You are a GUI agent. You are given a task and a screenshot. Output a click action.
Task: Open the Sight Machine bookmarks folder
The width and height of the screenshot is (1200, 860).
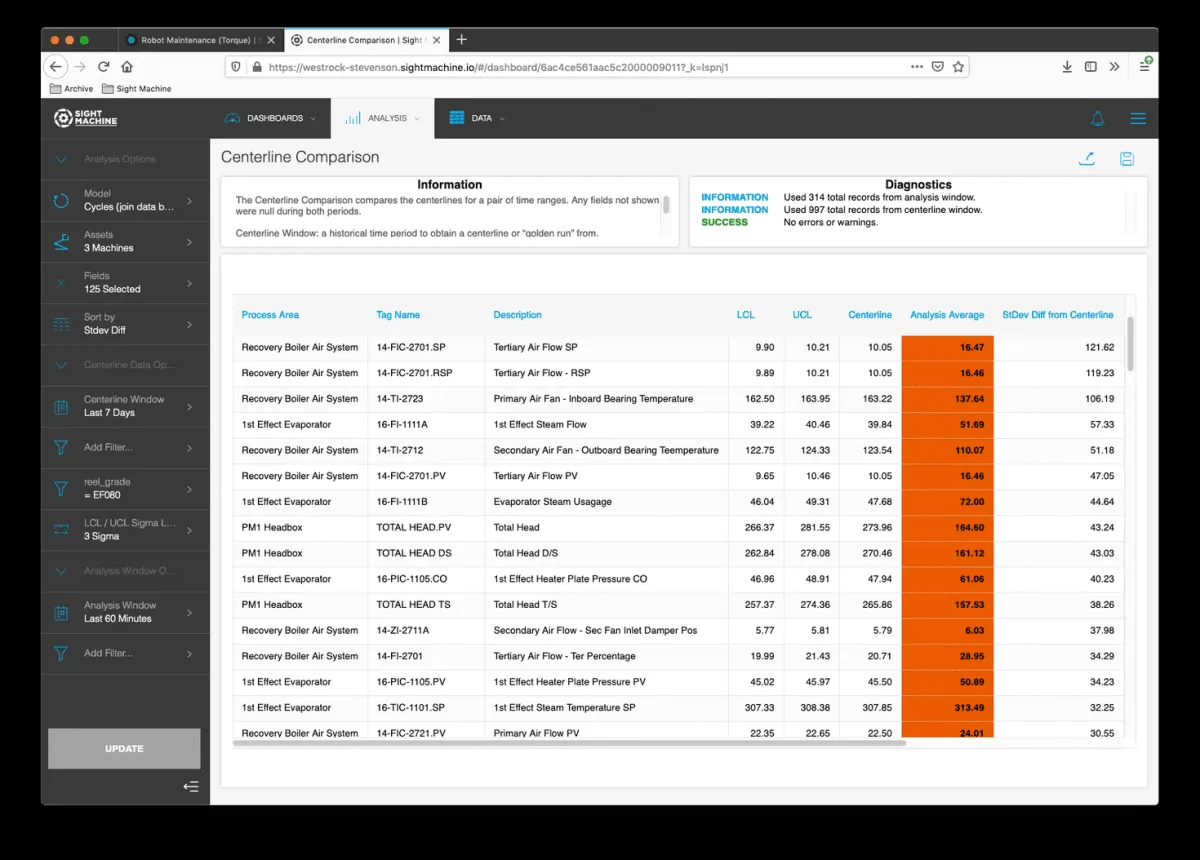[x=137, y=89]
